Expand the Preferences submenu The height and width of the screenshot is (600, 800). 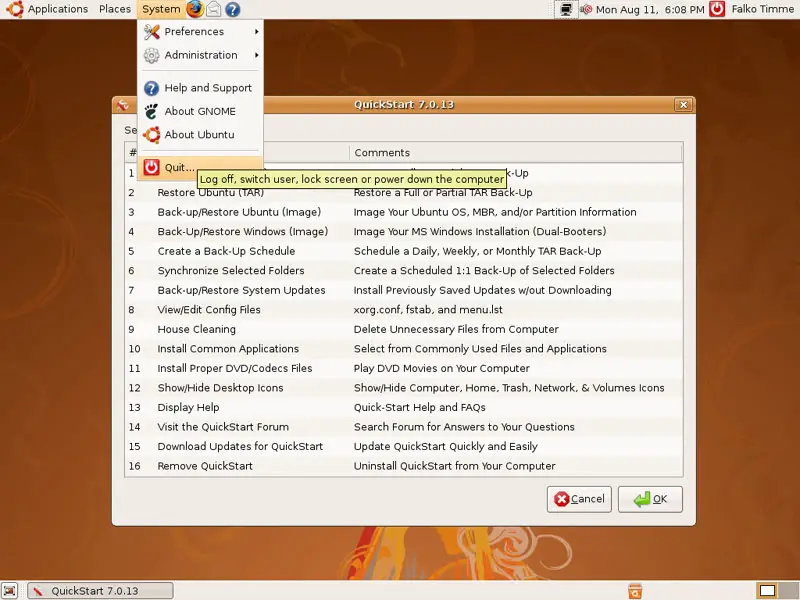point(201,32)
